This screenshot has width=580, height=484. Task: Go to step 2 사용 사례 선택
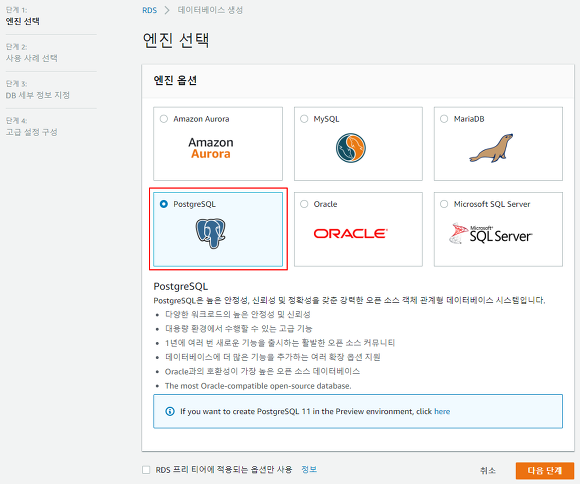click(31, 58)
